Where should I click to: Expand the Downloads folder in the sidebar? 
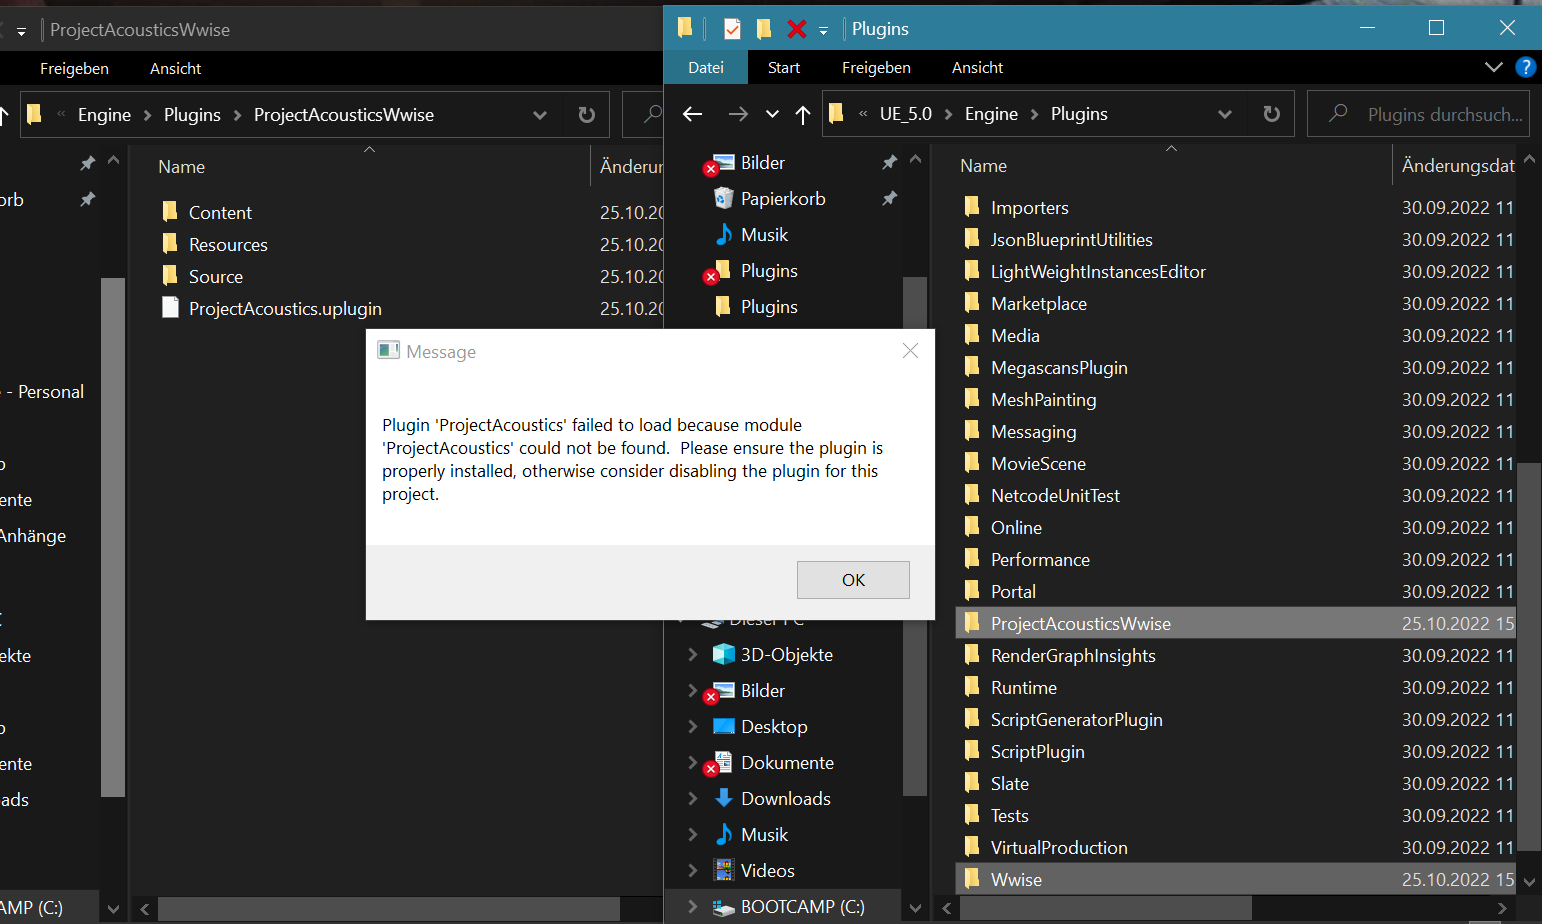[693, 798]
